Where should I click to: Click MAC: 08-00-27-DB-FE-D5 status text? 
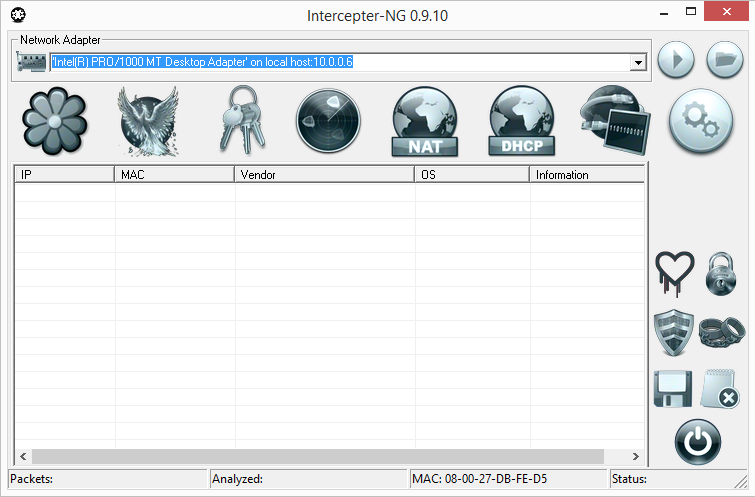480,479
